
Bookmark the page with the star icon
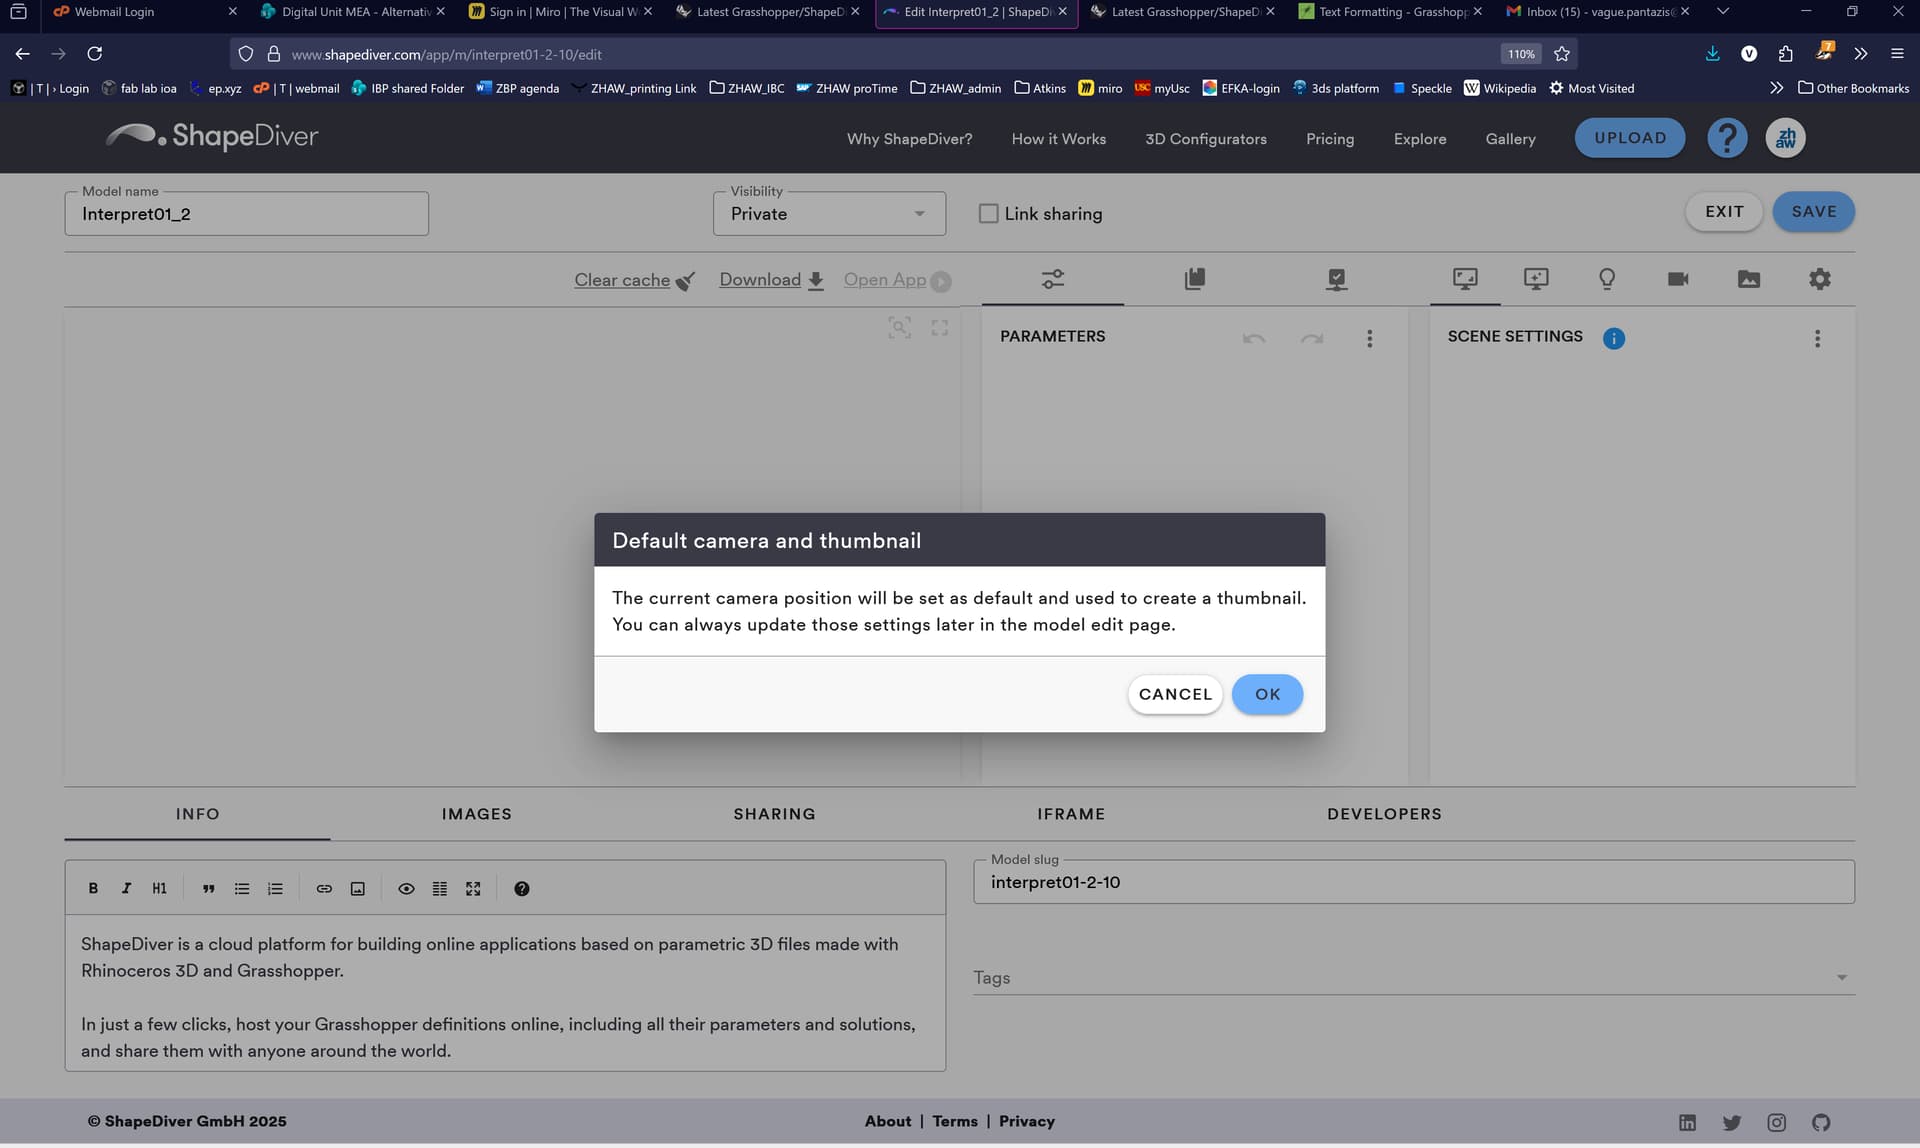click(x=1561, y=54)
